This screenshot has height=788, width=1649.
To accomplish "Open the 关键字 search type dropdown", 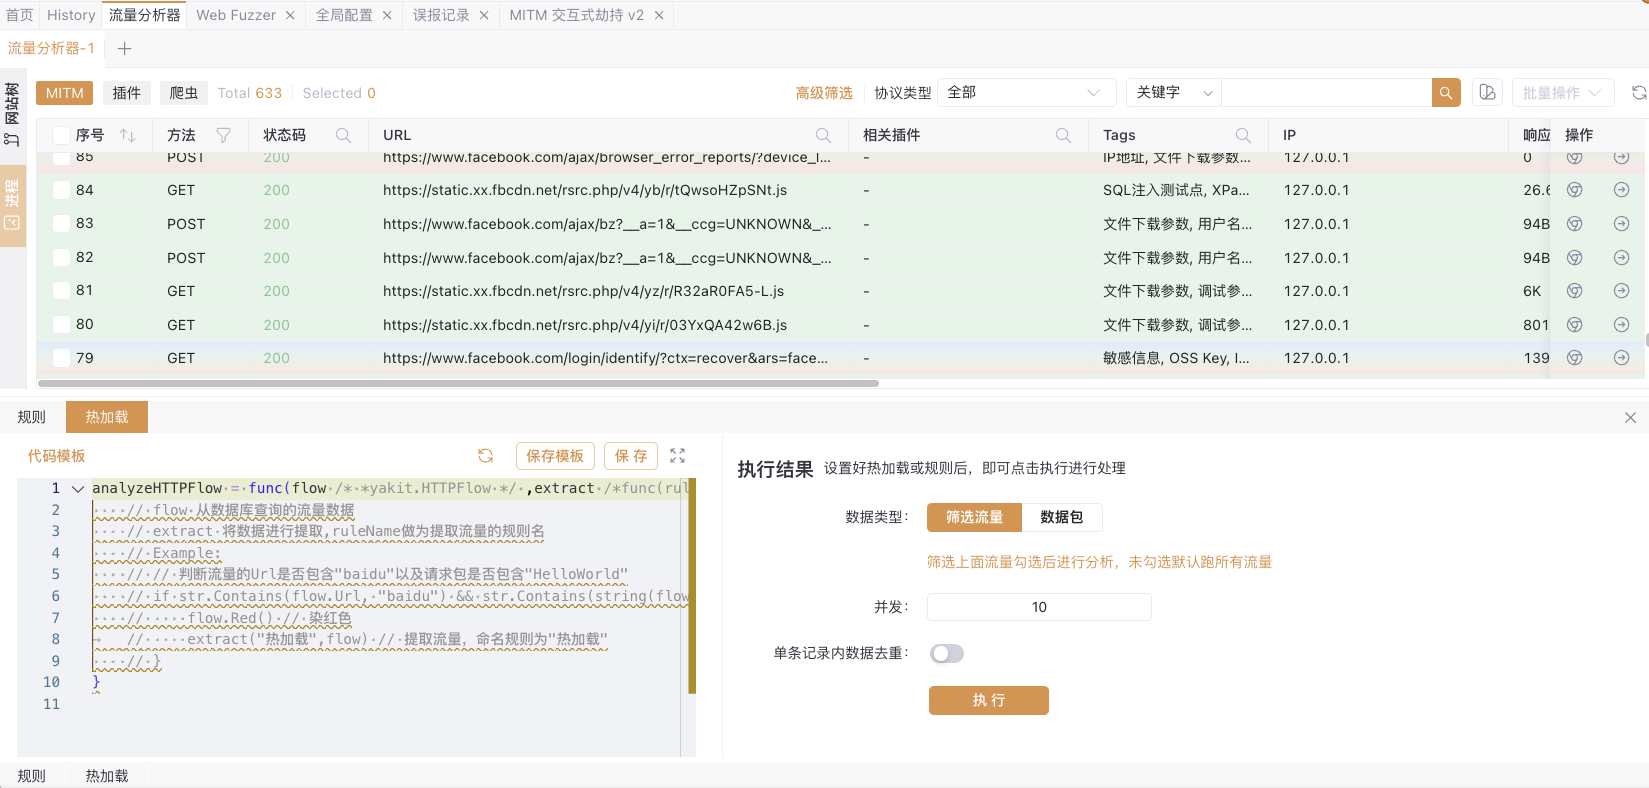I will click(x=1174, y=93).
